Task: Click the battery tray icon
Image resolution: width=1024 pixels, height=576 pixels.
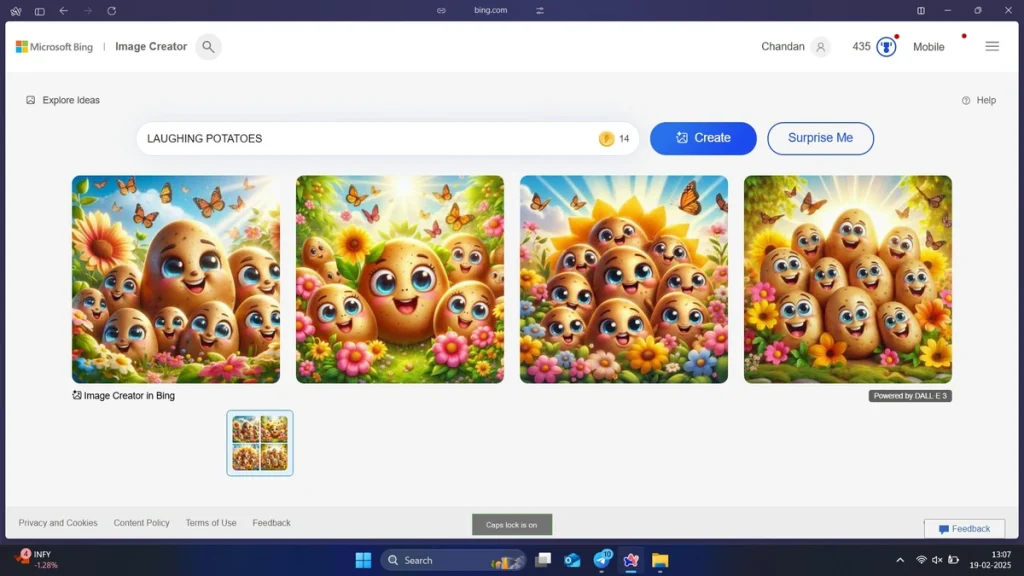Action: [x=953, y=560]
